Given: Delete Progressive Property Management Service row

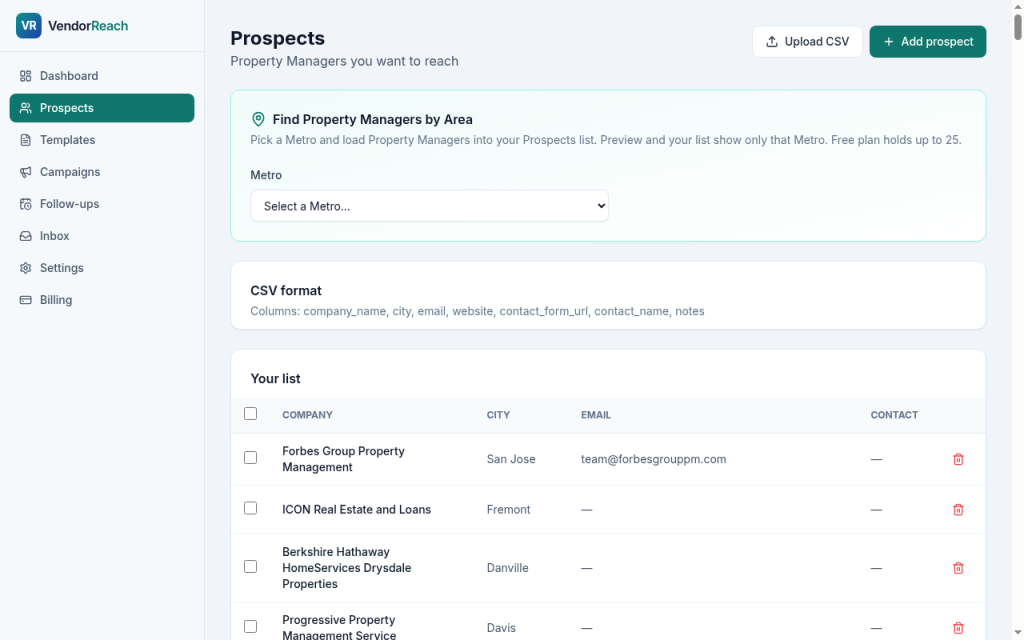Looking at the screenshot, I should [x=958, y=628].
